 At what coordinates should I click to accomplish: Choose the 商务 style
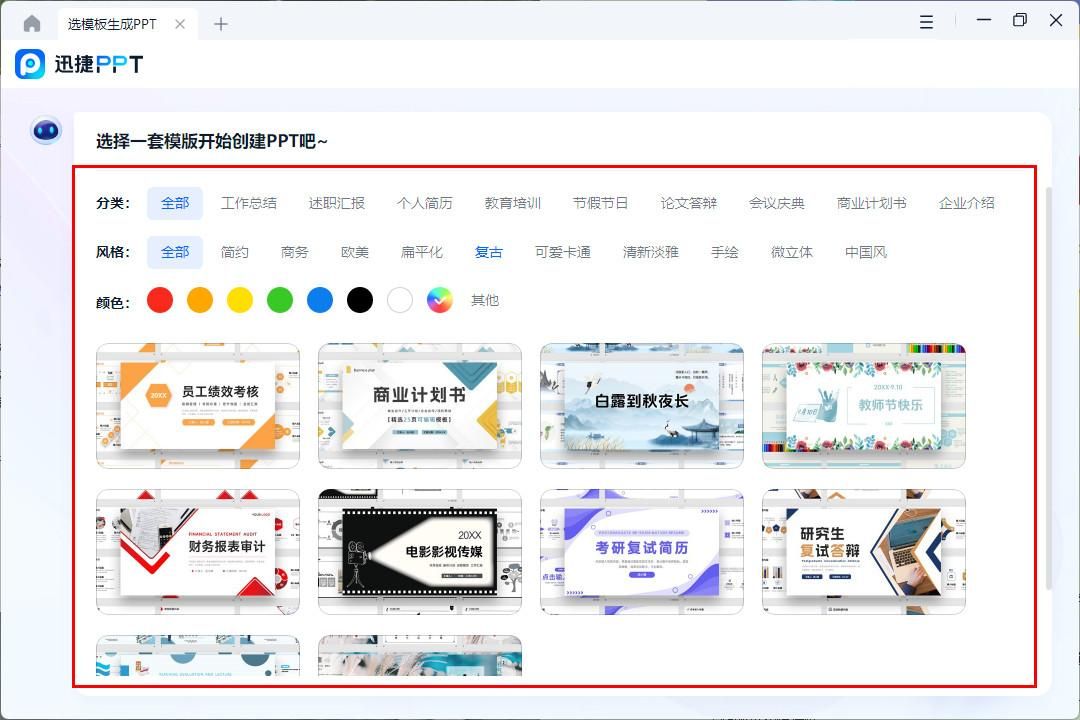tap(295, 252)
